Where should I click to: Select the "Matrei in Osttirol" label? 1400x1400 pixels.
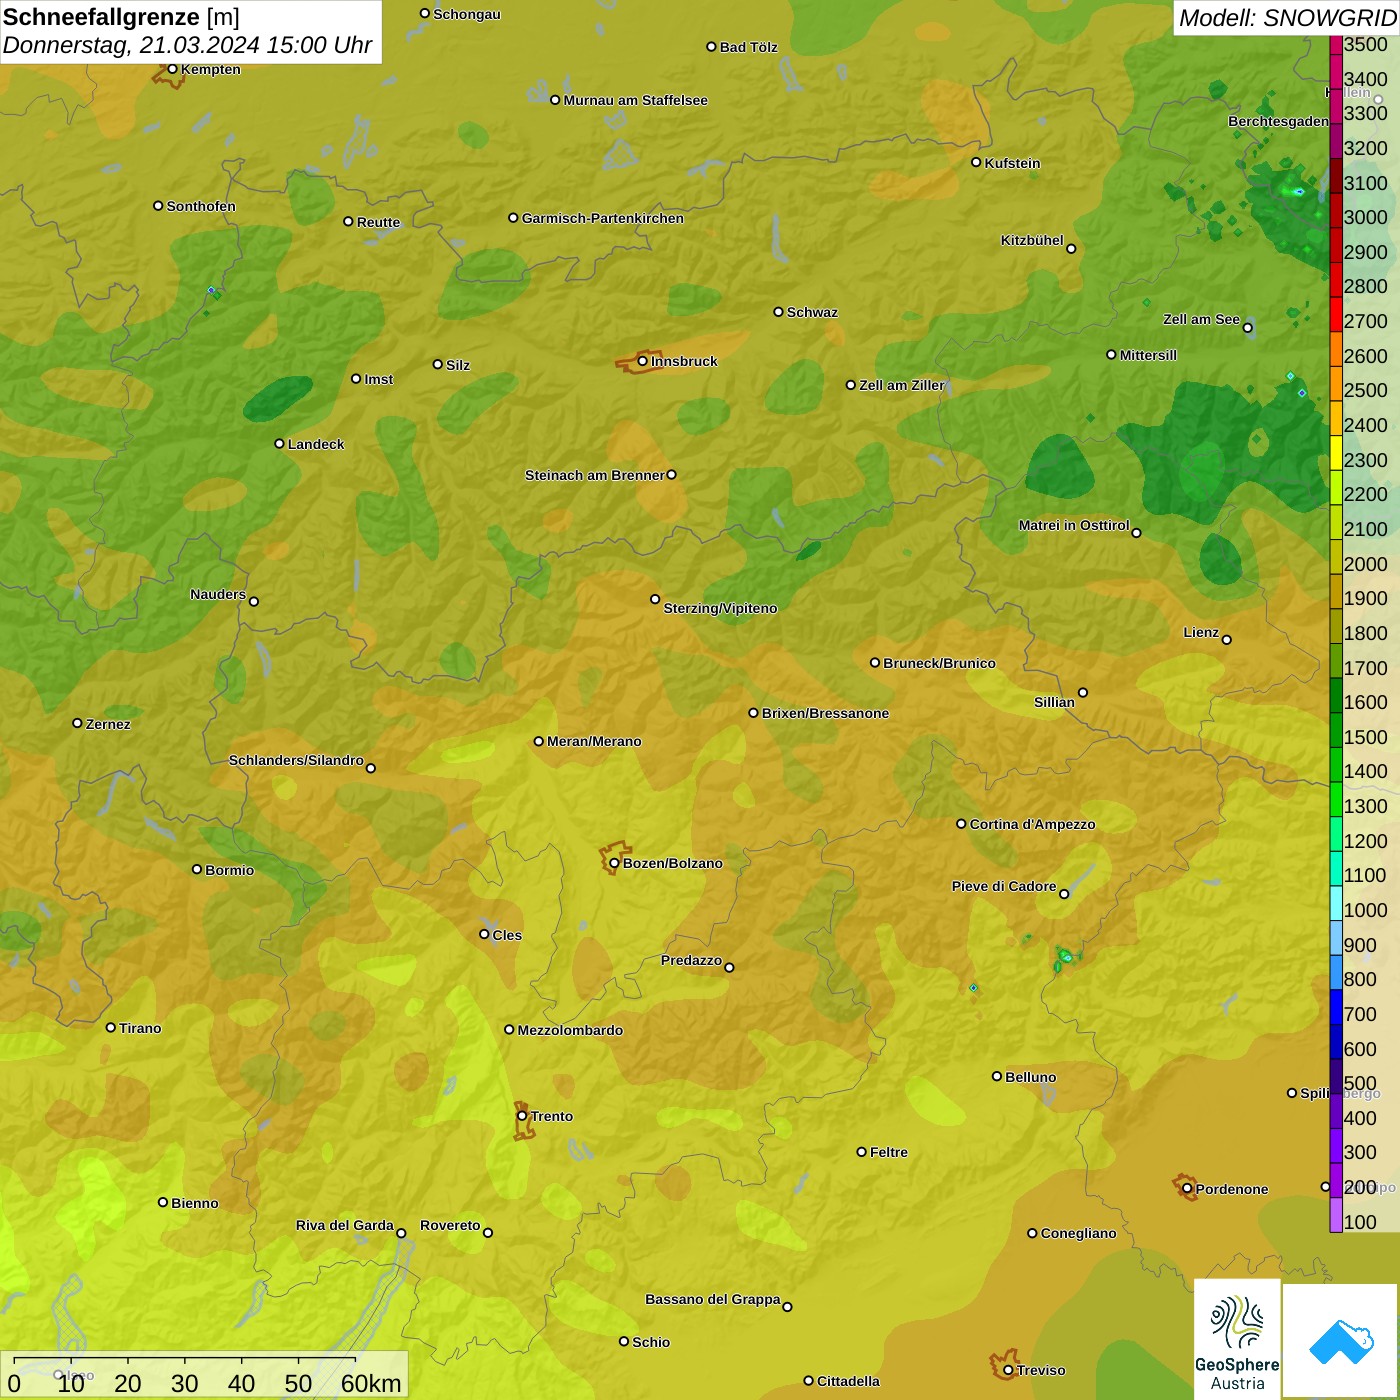(1073, 525)
